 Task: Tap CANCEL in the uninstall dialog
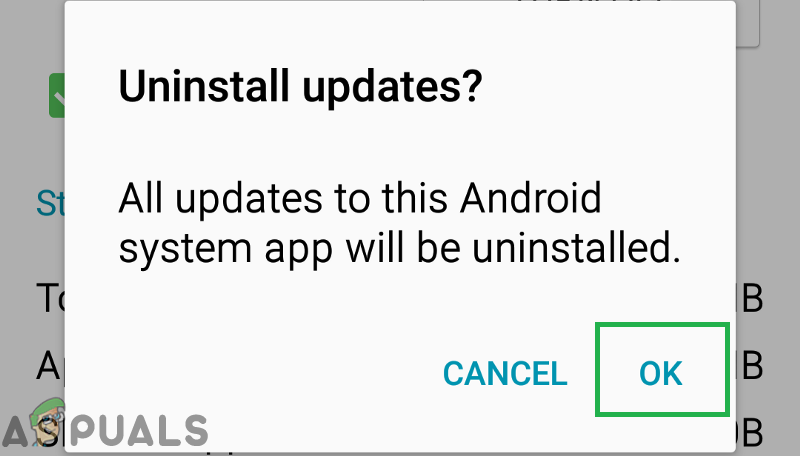[x=505, y=373]
